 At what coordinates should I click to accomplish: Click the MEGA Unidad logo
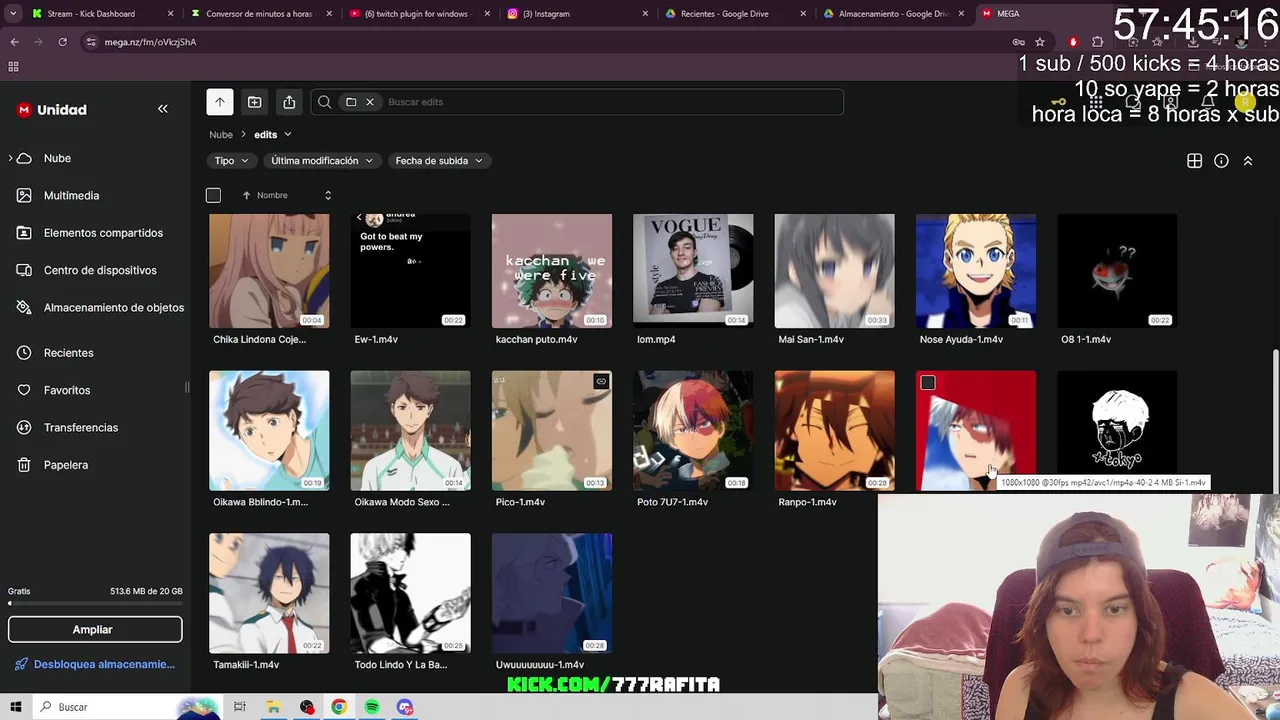coord(52,110)
